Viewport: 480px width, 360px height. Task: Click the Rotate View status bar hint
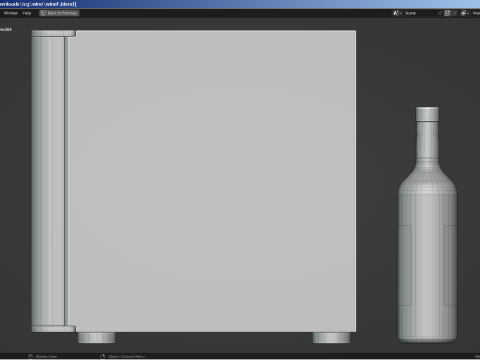tap(43, 356)
